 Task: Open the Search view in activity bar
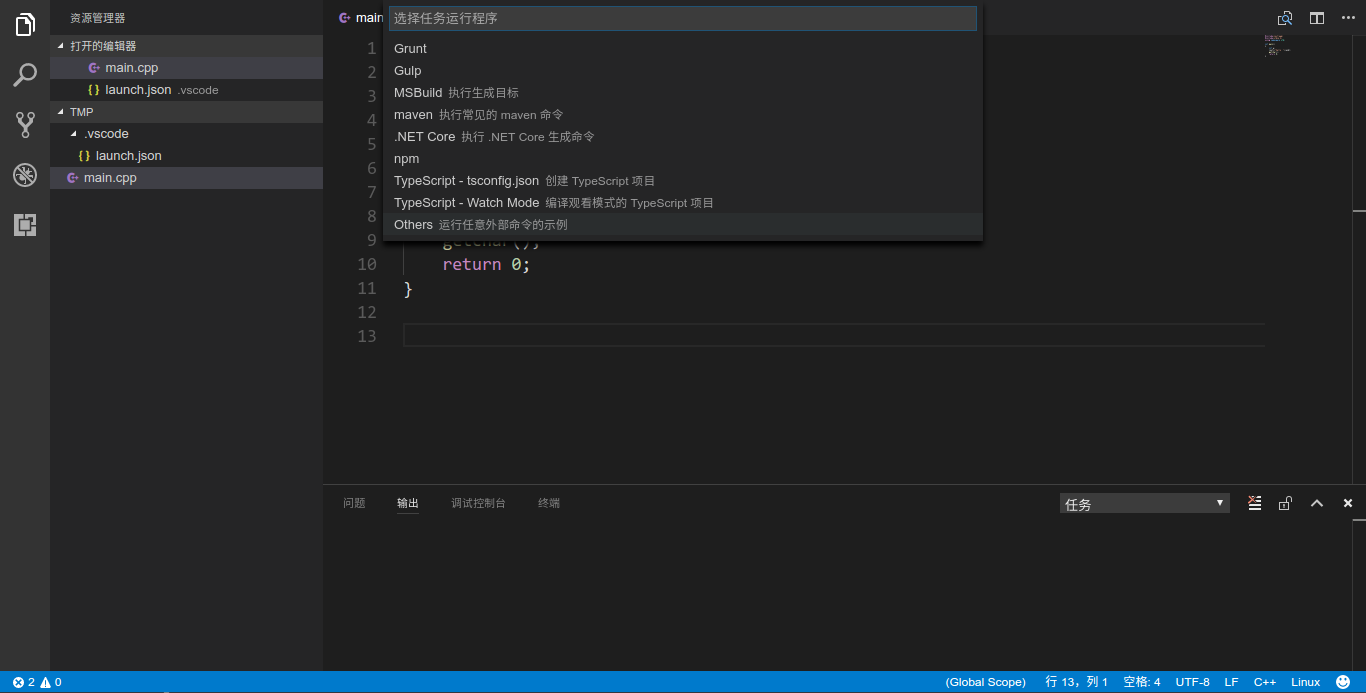25,74
